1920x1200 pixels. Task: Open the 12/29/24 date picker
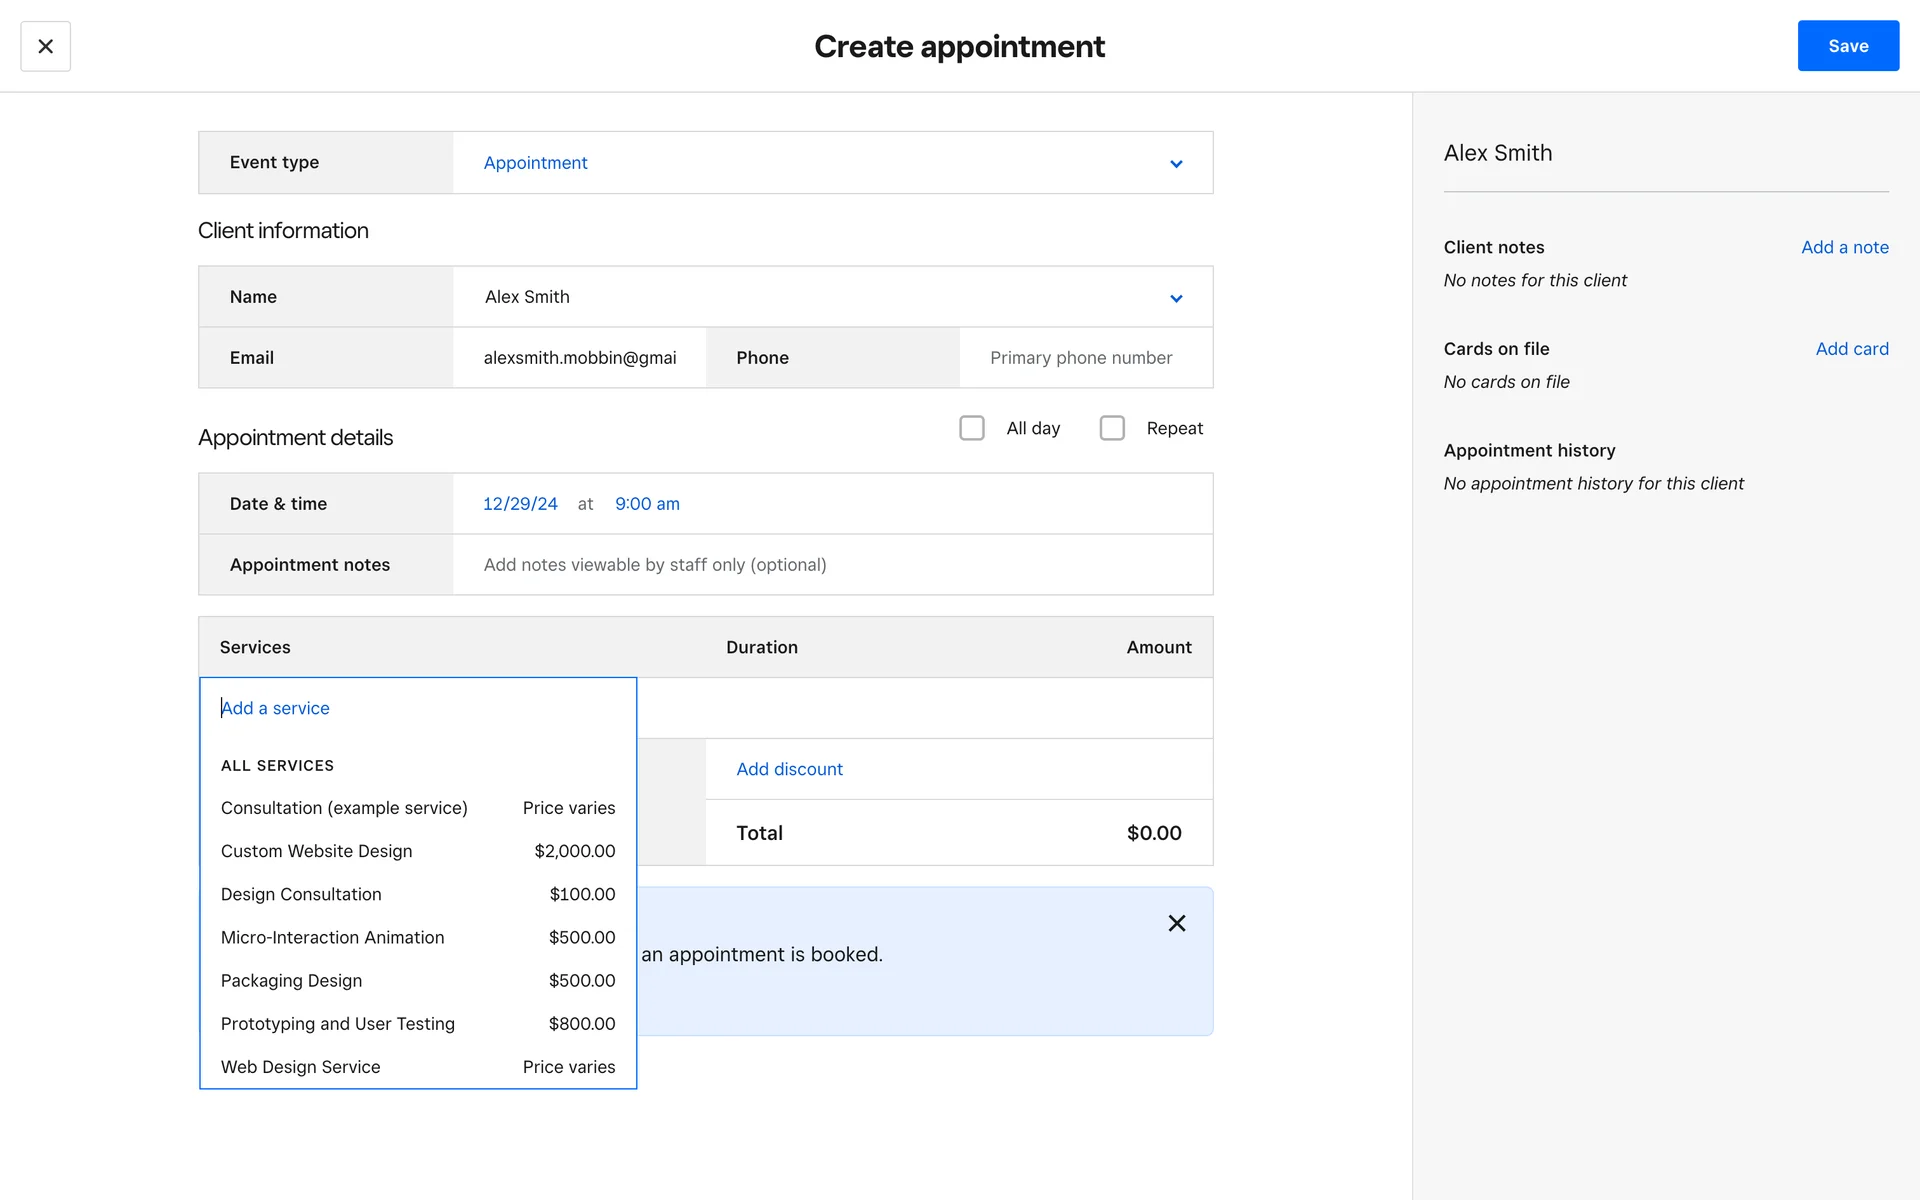[x=520, y=504]
